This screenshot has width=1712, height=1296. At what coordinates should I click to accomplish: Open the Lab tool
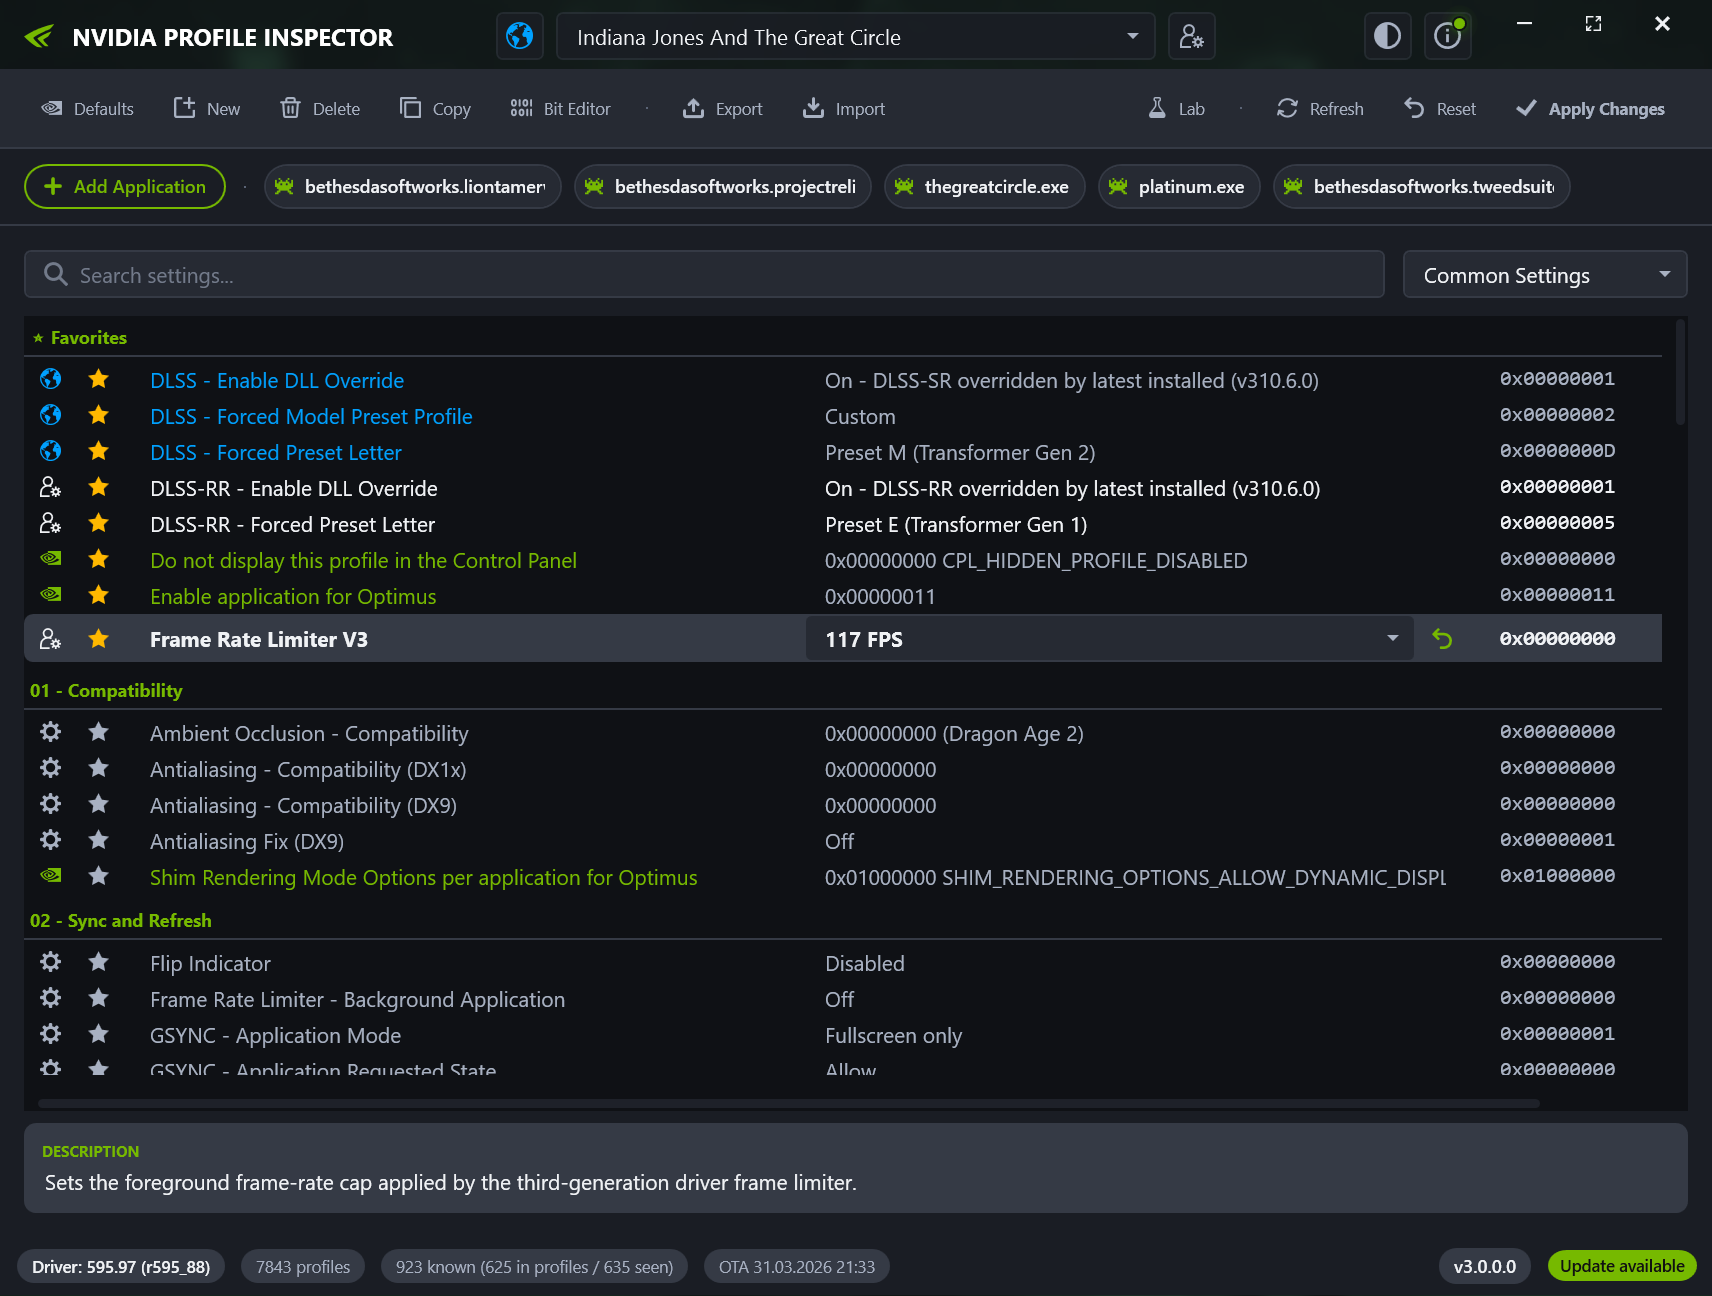click(1176, 109)
